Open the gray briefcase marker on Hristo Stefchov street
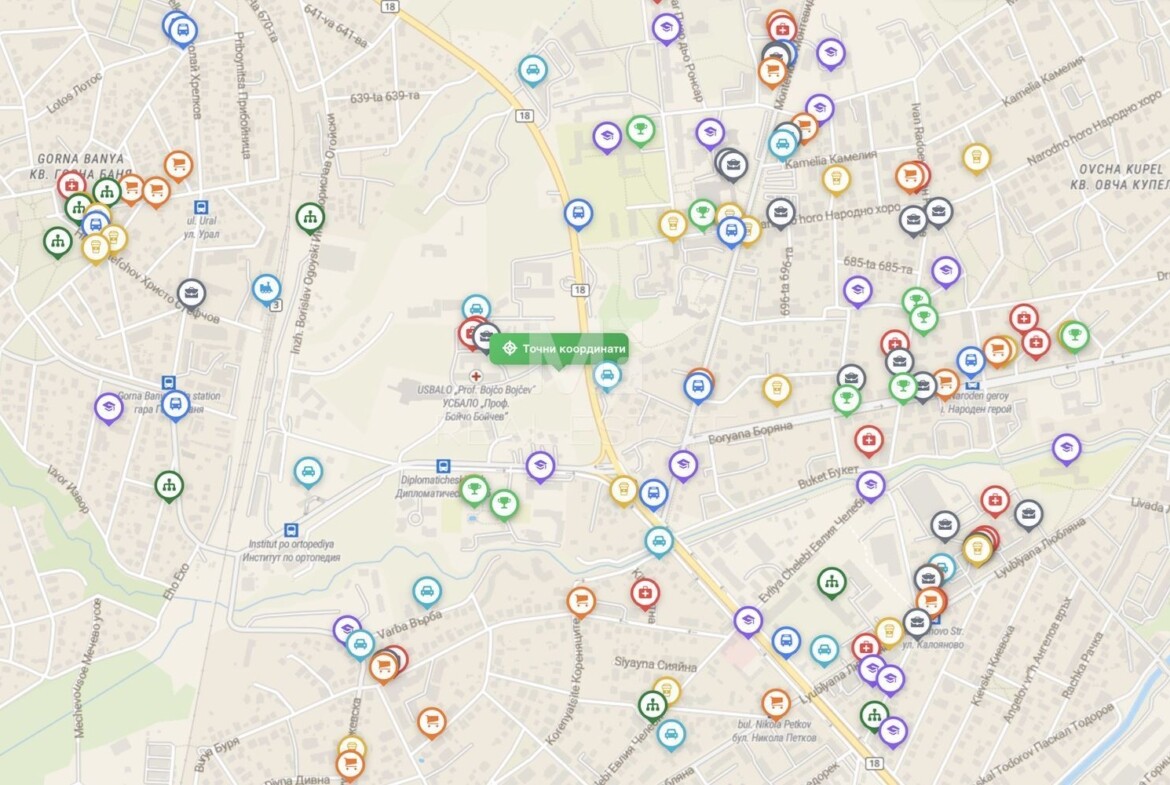This screenshot has height=785, width=1170. tap(191, 294)
